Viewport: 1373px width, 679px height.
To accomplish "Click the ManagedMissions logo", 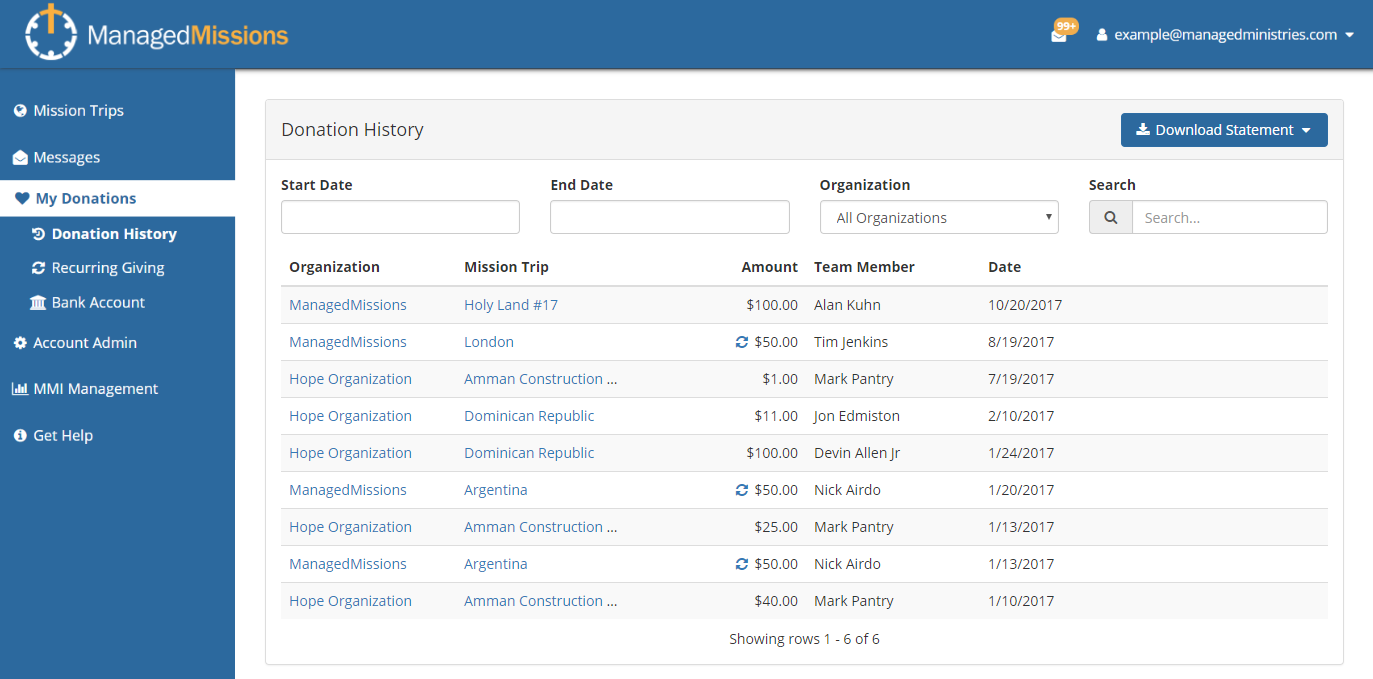I will point(157,34).
